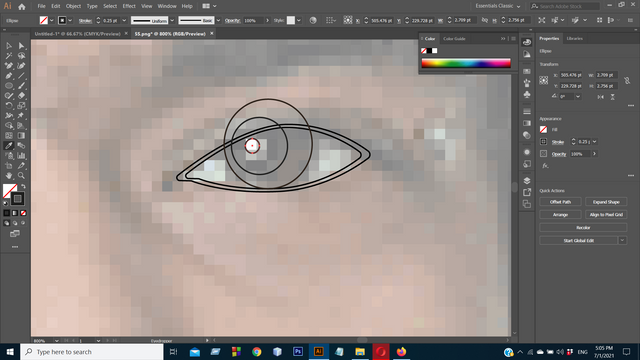Select the Hand tool
The image size is (640, 360).
[x=9, y=176]
